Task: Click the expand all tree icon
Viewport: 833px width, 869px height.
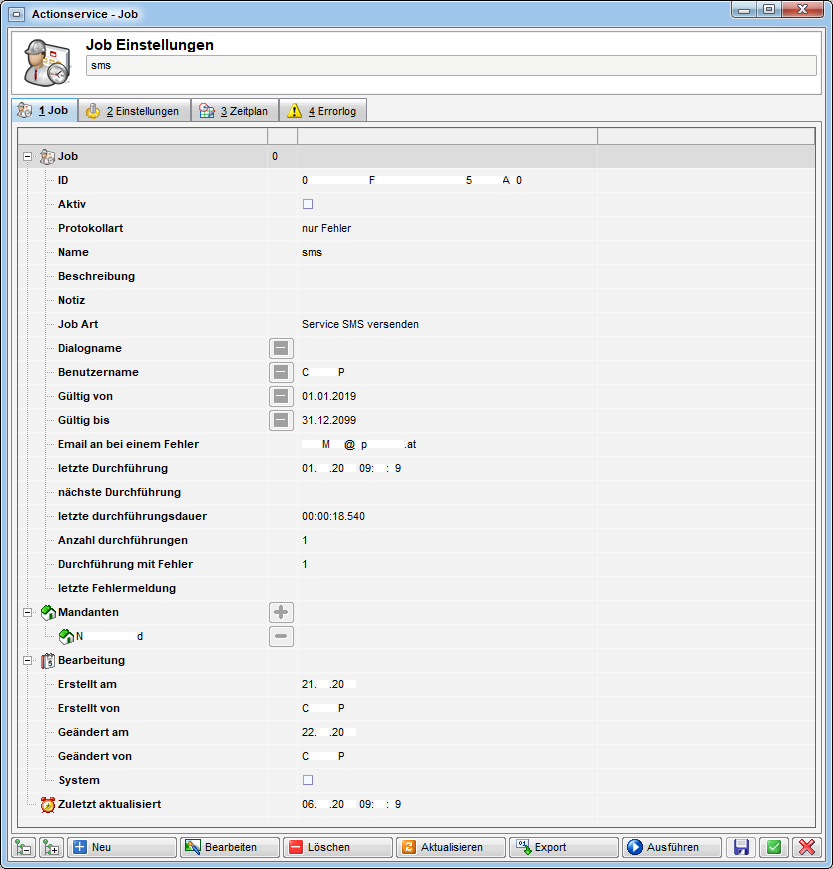Action: (x=50, y=847)
